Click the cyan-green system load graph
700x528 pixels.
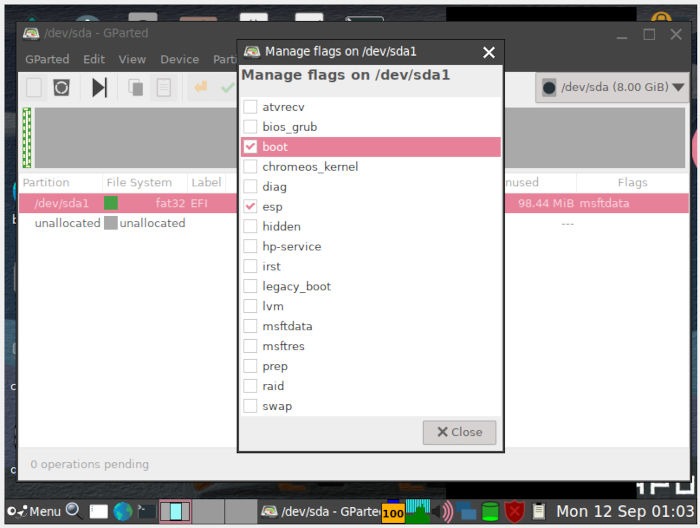click(418, 511)
